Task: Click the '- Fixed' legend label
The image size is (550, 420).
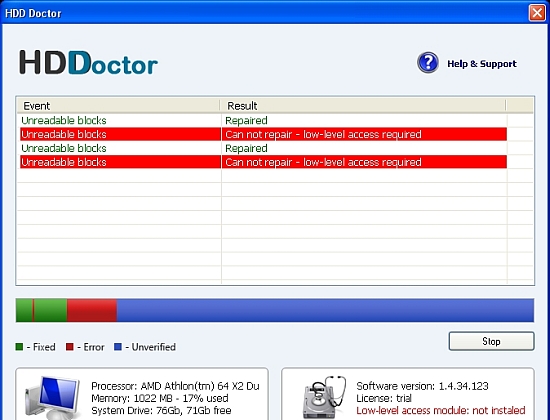Action: click(41, 347)
